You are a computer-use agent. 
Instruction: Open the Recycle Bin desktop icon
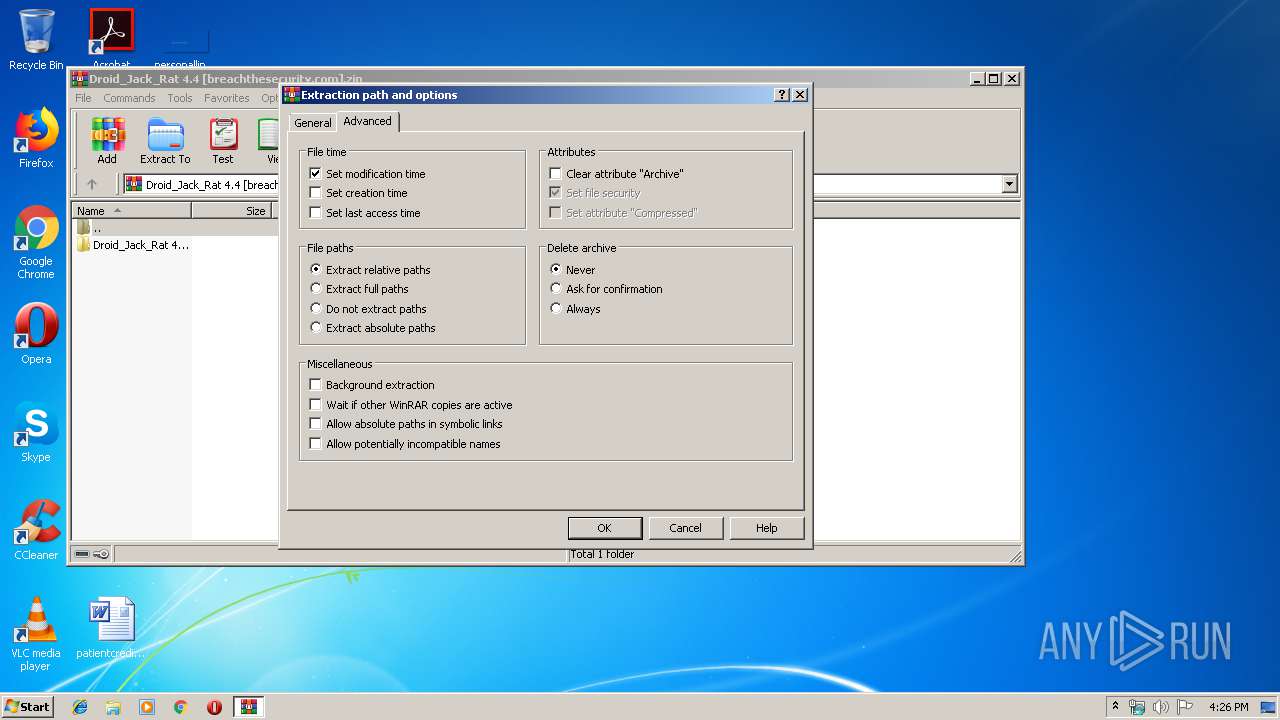click(36, 40)
